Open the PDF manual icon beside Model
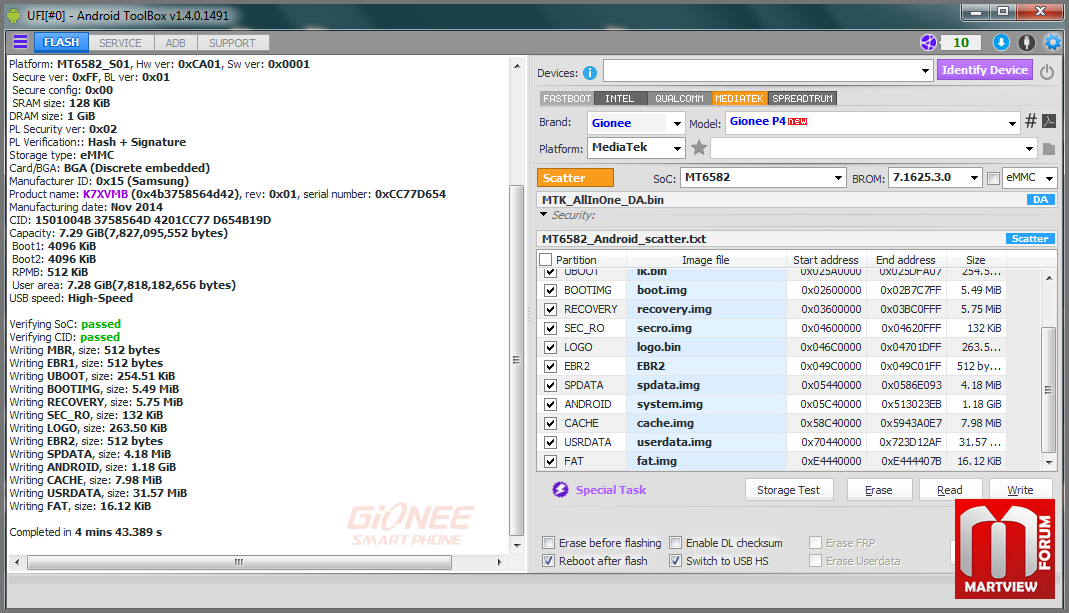This screenshot has height=613, width=1069. 1049,121
